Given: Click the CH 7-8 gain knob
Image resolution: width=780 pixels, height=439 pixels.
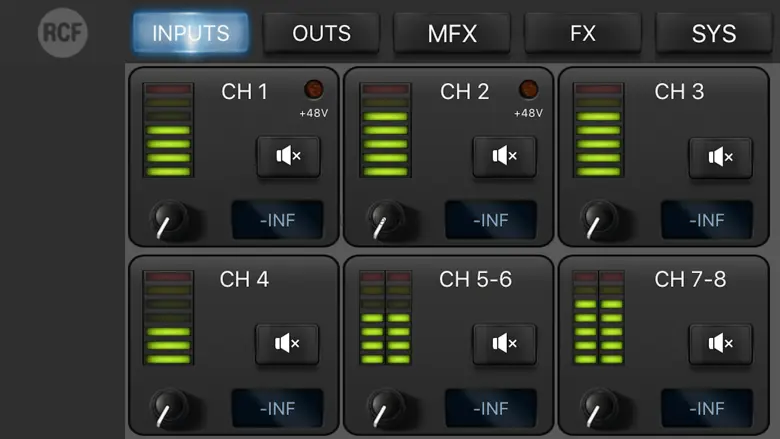Looking at the screenshot, I should pos(599,407).
